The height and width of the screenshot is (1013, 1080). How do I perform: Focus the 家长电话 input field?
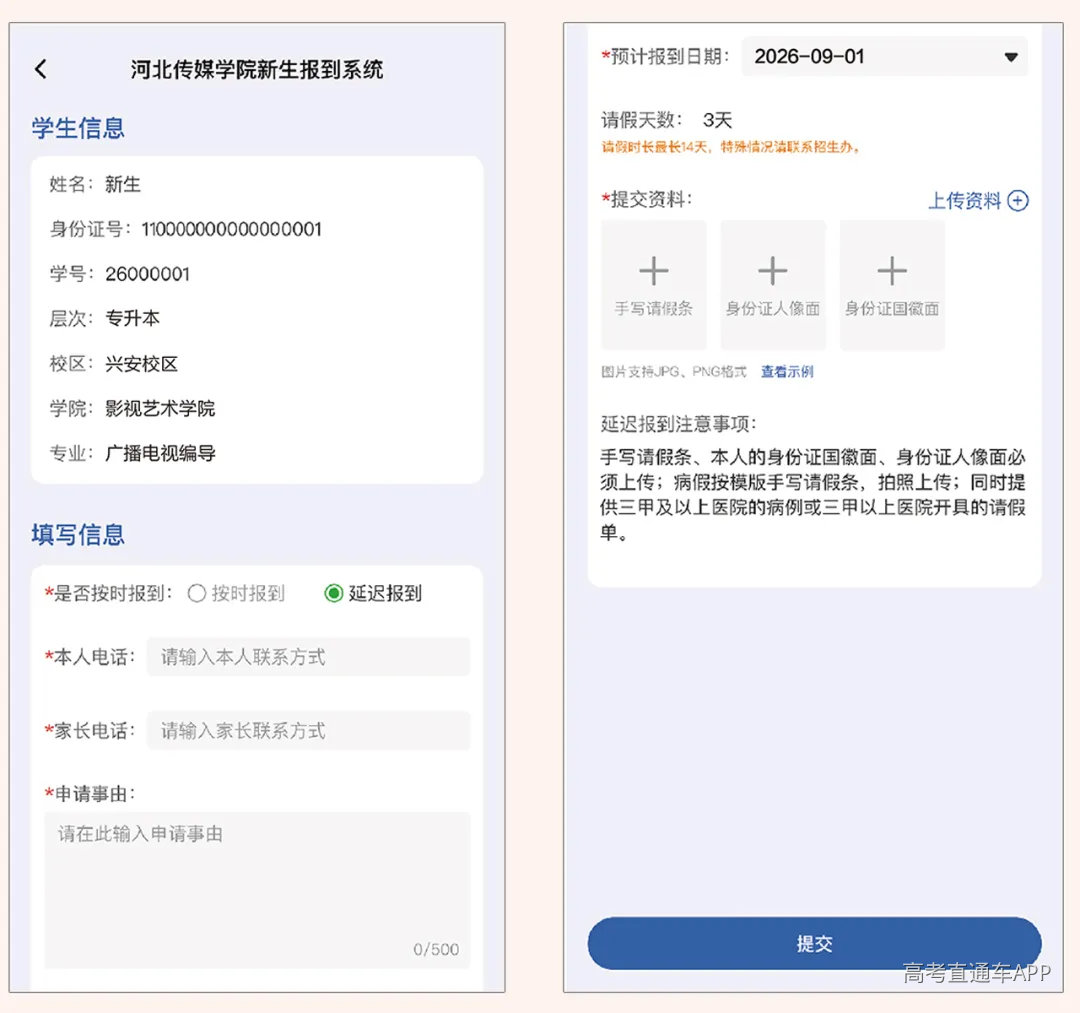pyautogui.click(x=308, y=731)
